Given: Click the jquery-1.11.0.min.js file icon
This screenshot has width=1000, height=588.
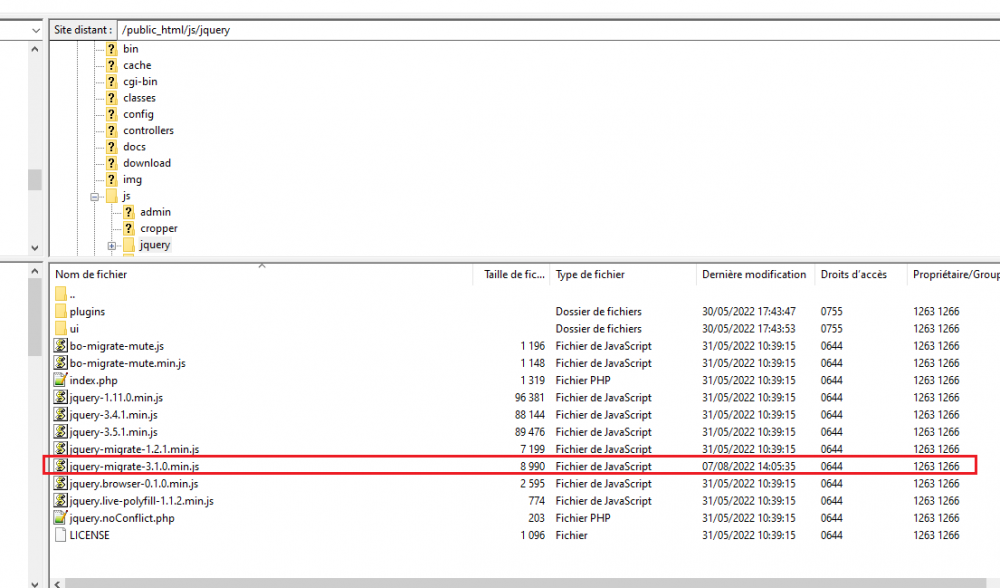Looking at the screenshot, I should click(x=61, y=397).
